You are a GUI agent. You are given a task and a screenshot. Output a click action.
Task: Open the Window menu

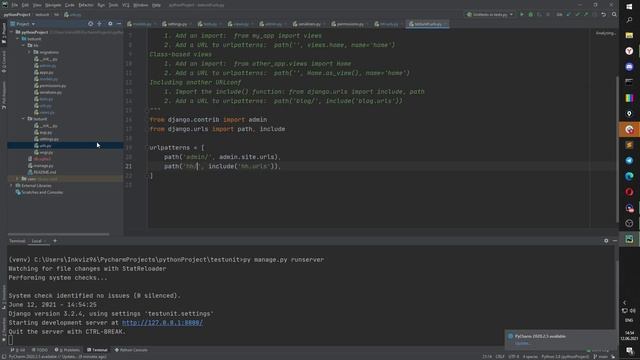click(x=141, y=5)
